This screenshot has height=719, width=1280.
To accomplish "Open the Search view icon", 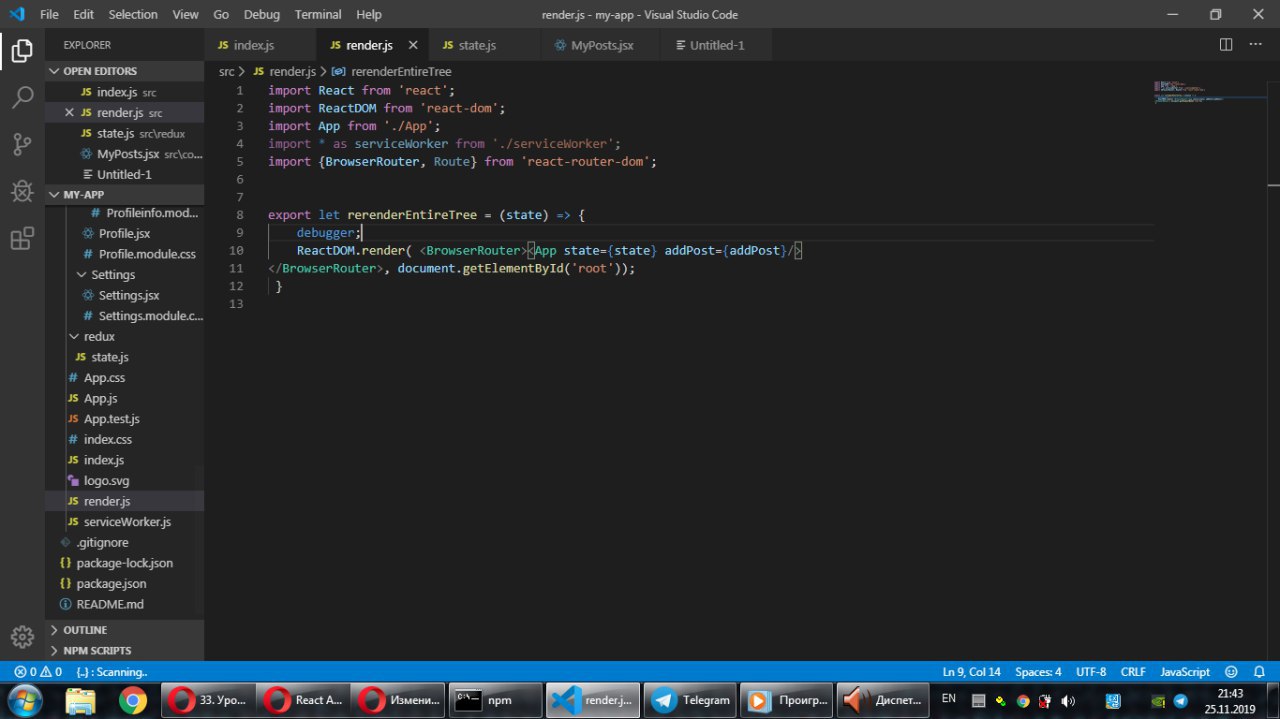I will point(22,97).
